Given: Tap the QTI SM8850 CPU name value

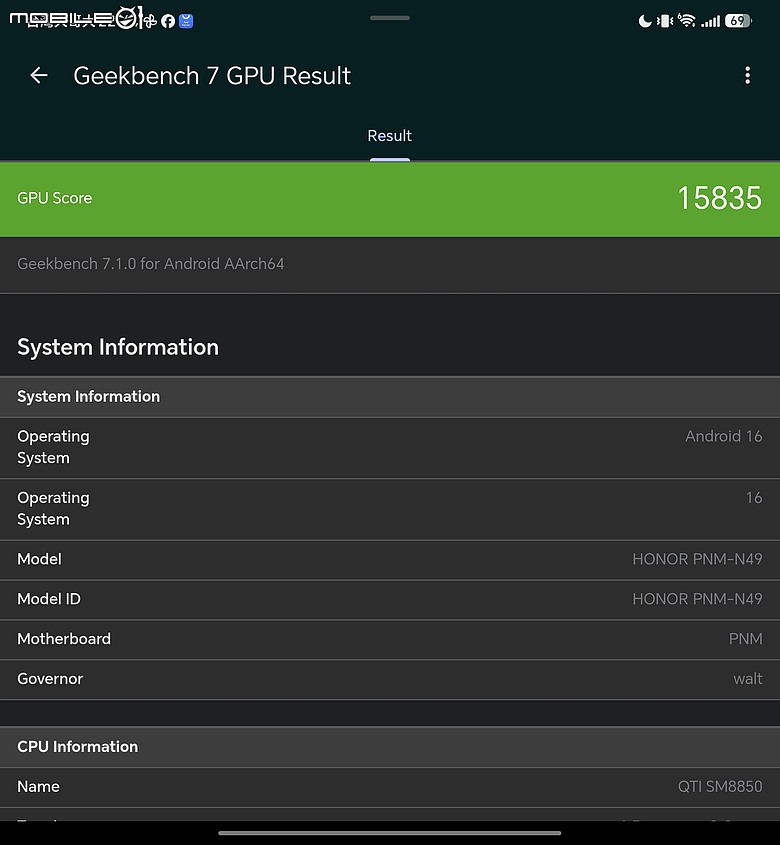Looking at the screenshot, I should (720, 787).
